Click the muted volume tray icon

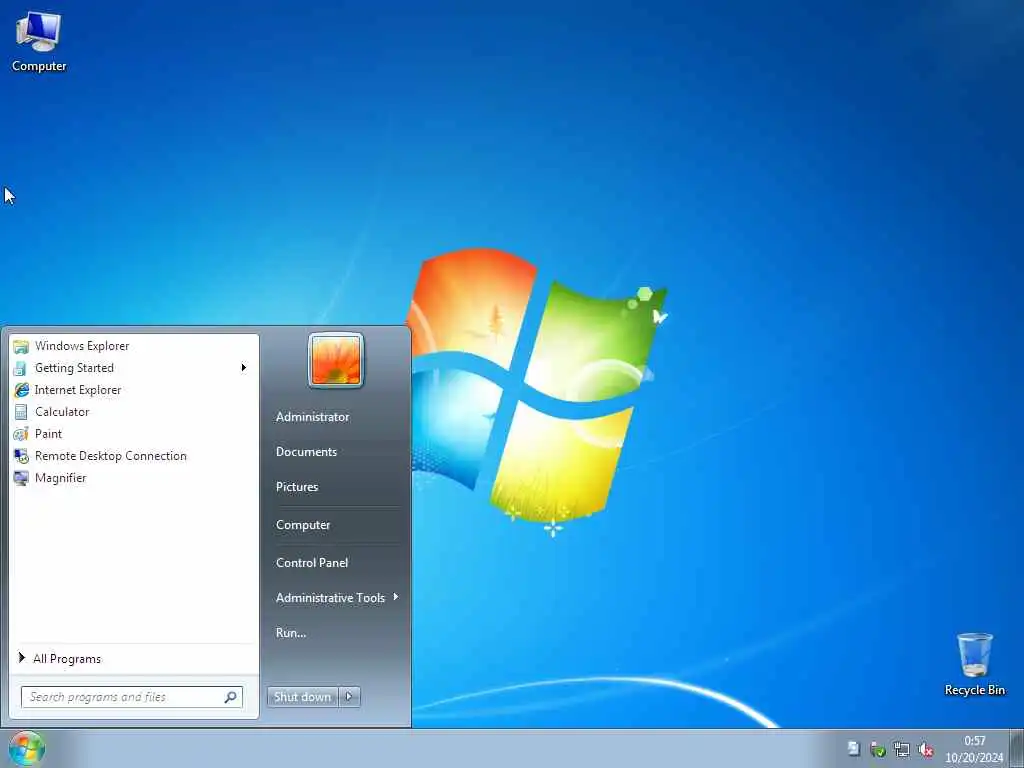[x=925, y=750]
